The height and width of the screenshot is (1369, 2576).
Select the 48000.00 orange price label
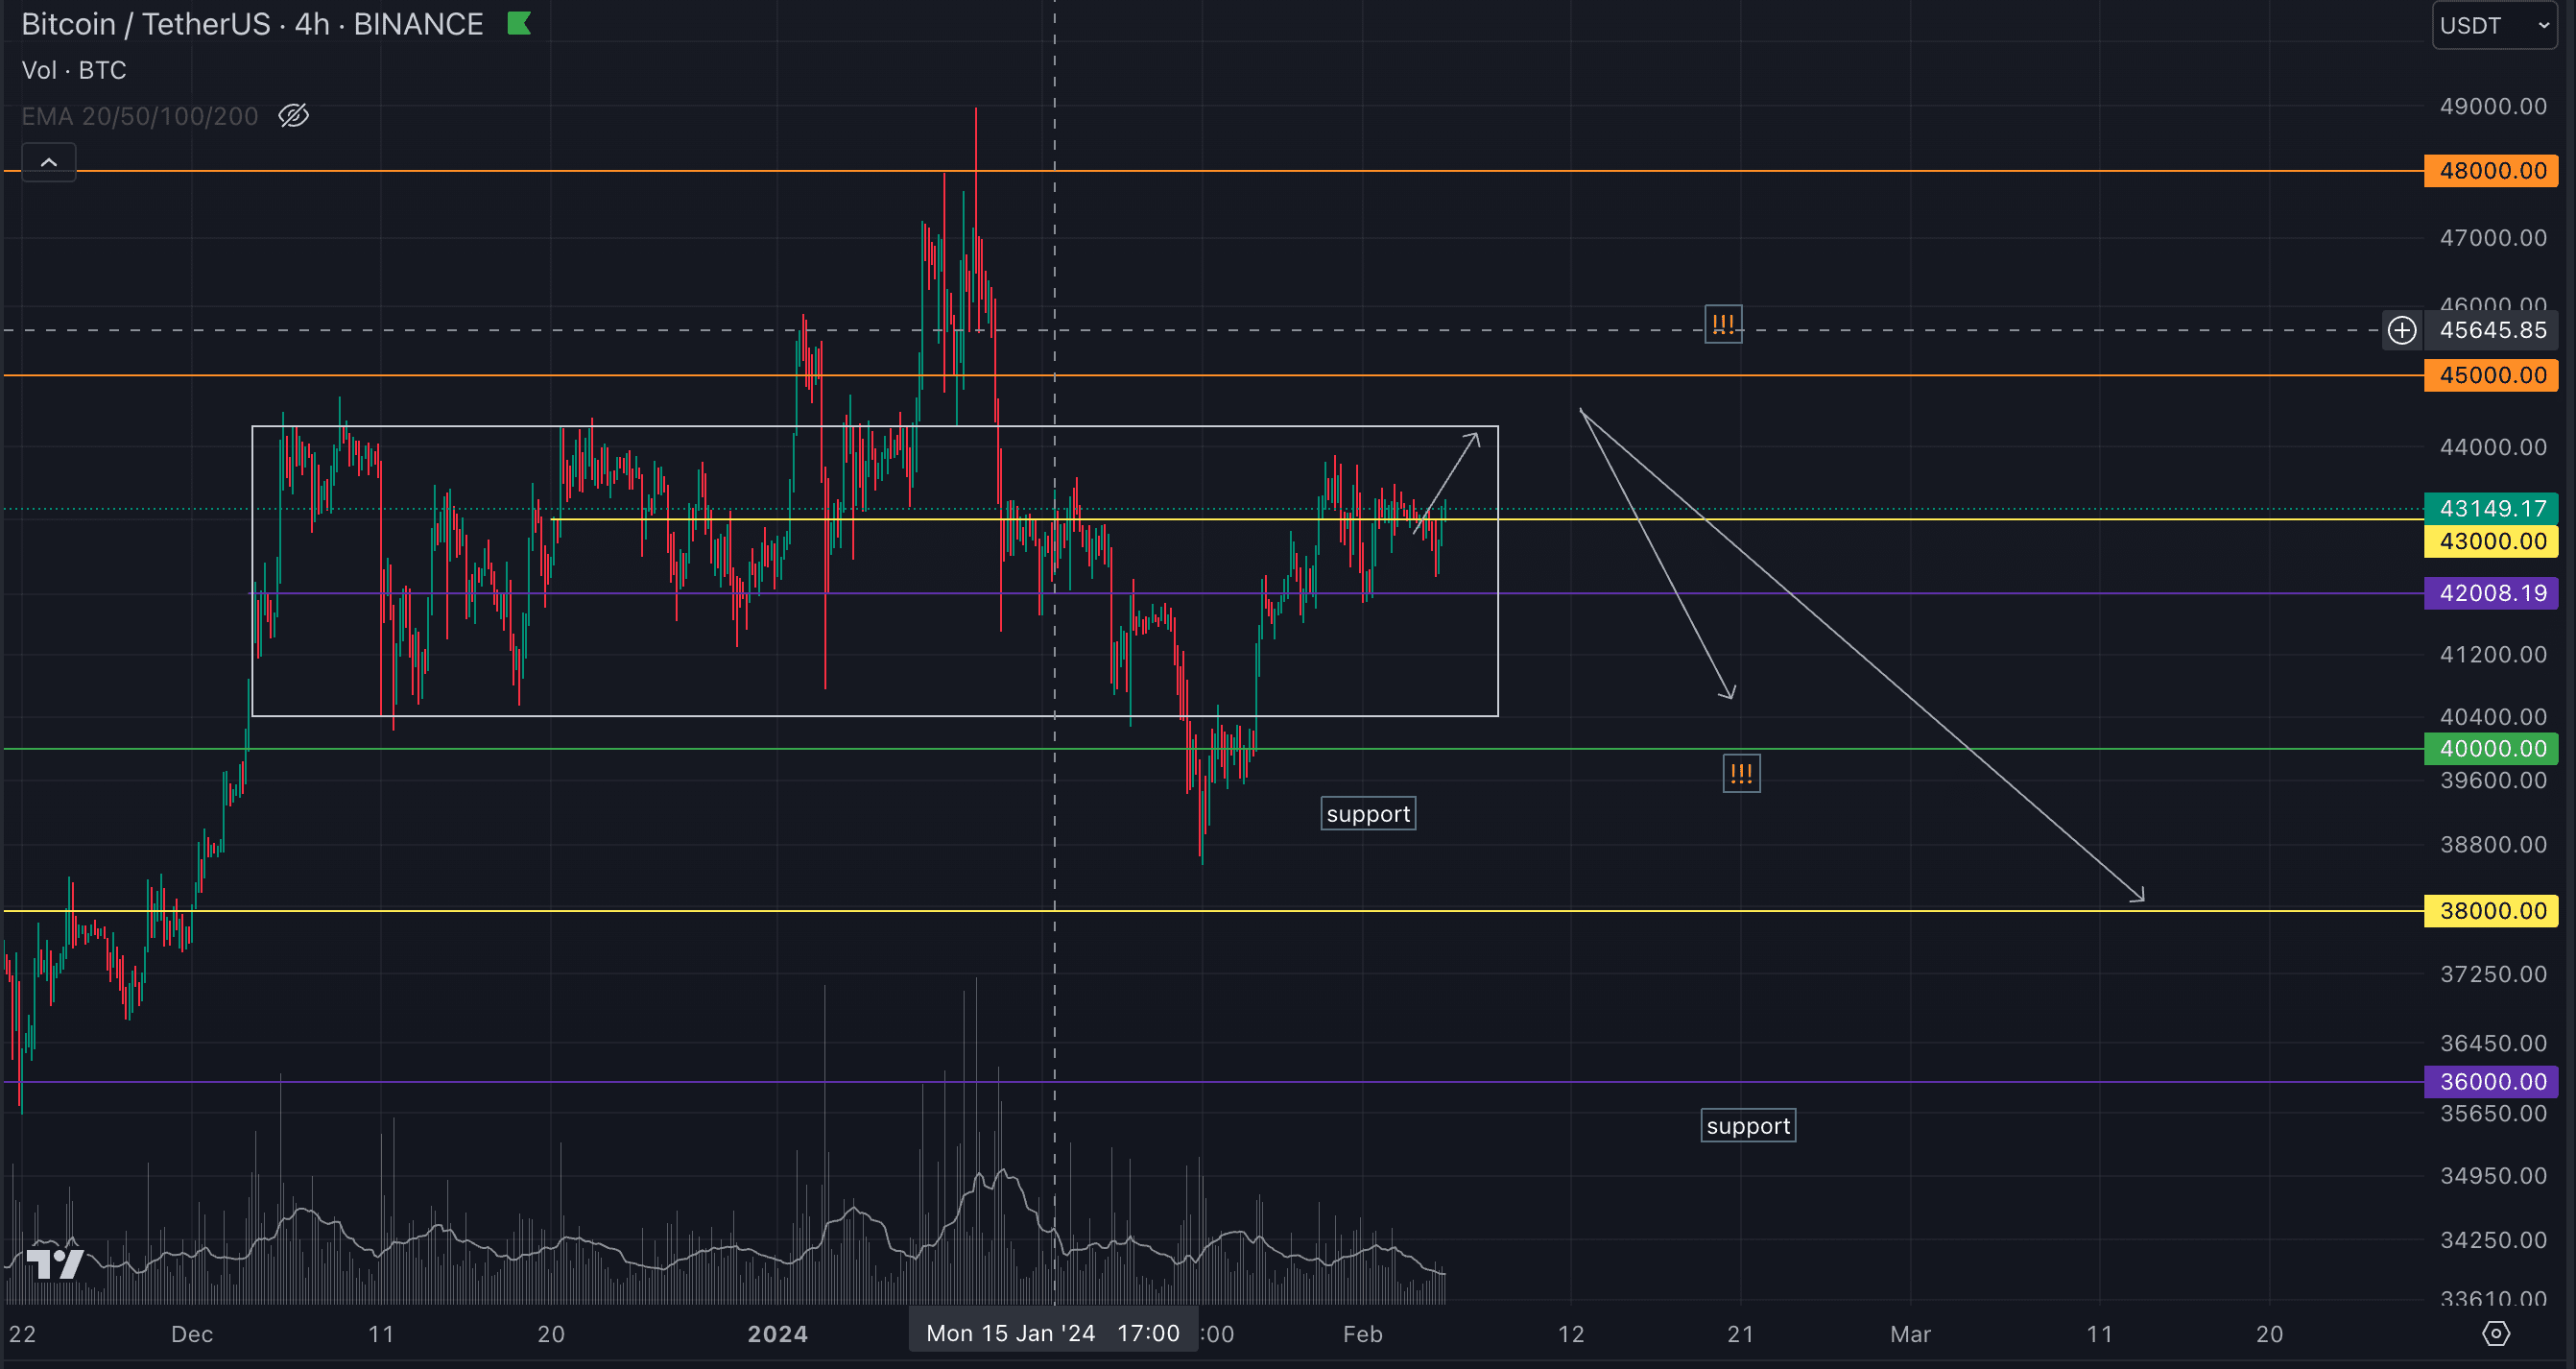tap(2491, 171)
